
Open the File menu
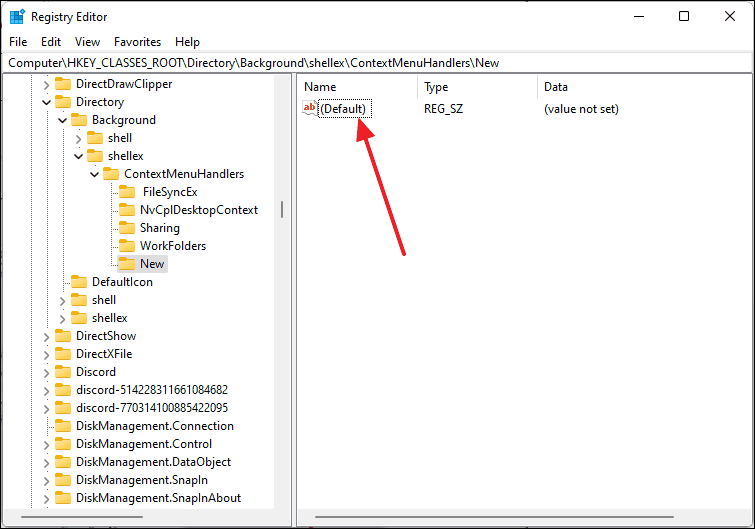click(18, 42)
